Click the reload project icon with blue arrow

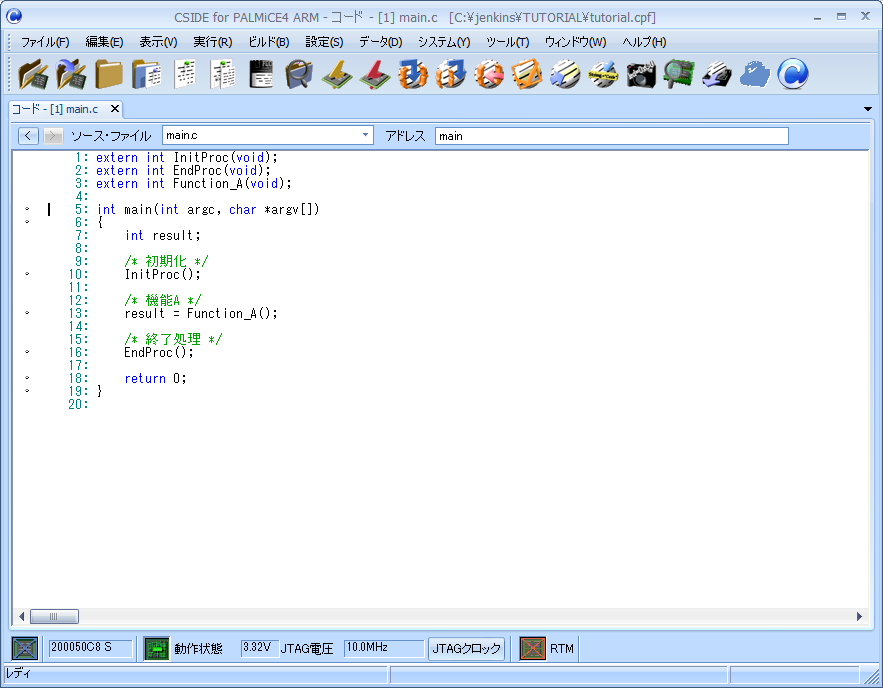click(71, 74)
